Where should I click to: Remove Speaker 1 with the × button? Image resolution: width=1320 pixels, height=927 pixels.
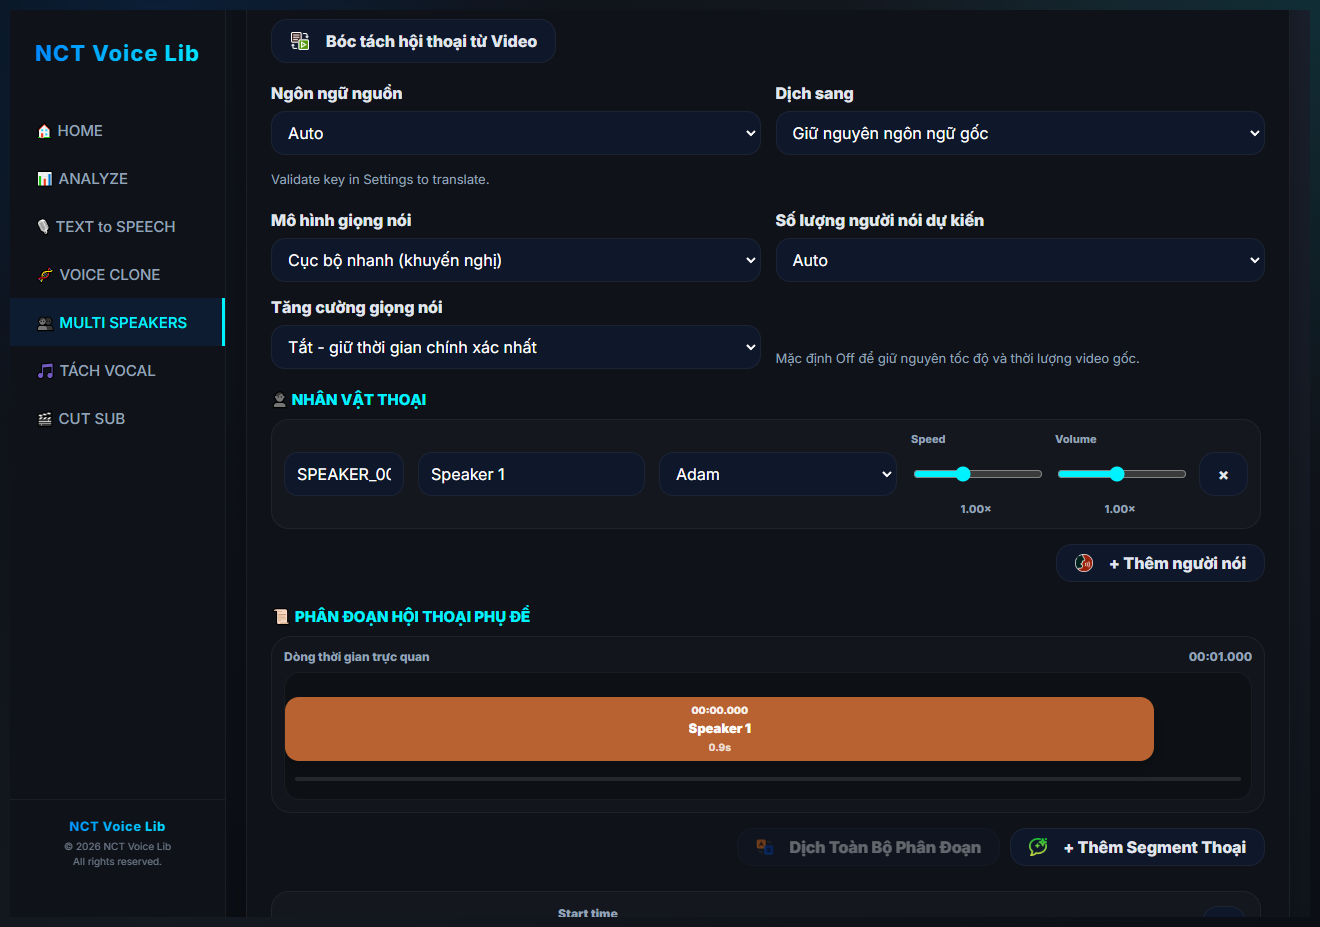click(1223, 475)
